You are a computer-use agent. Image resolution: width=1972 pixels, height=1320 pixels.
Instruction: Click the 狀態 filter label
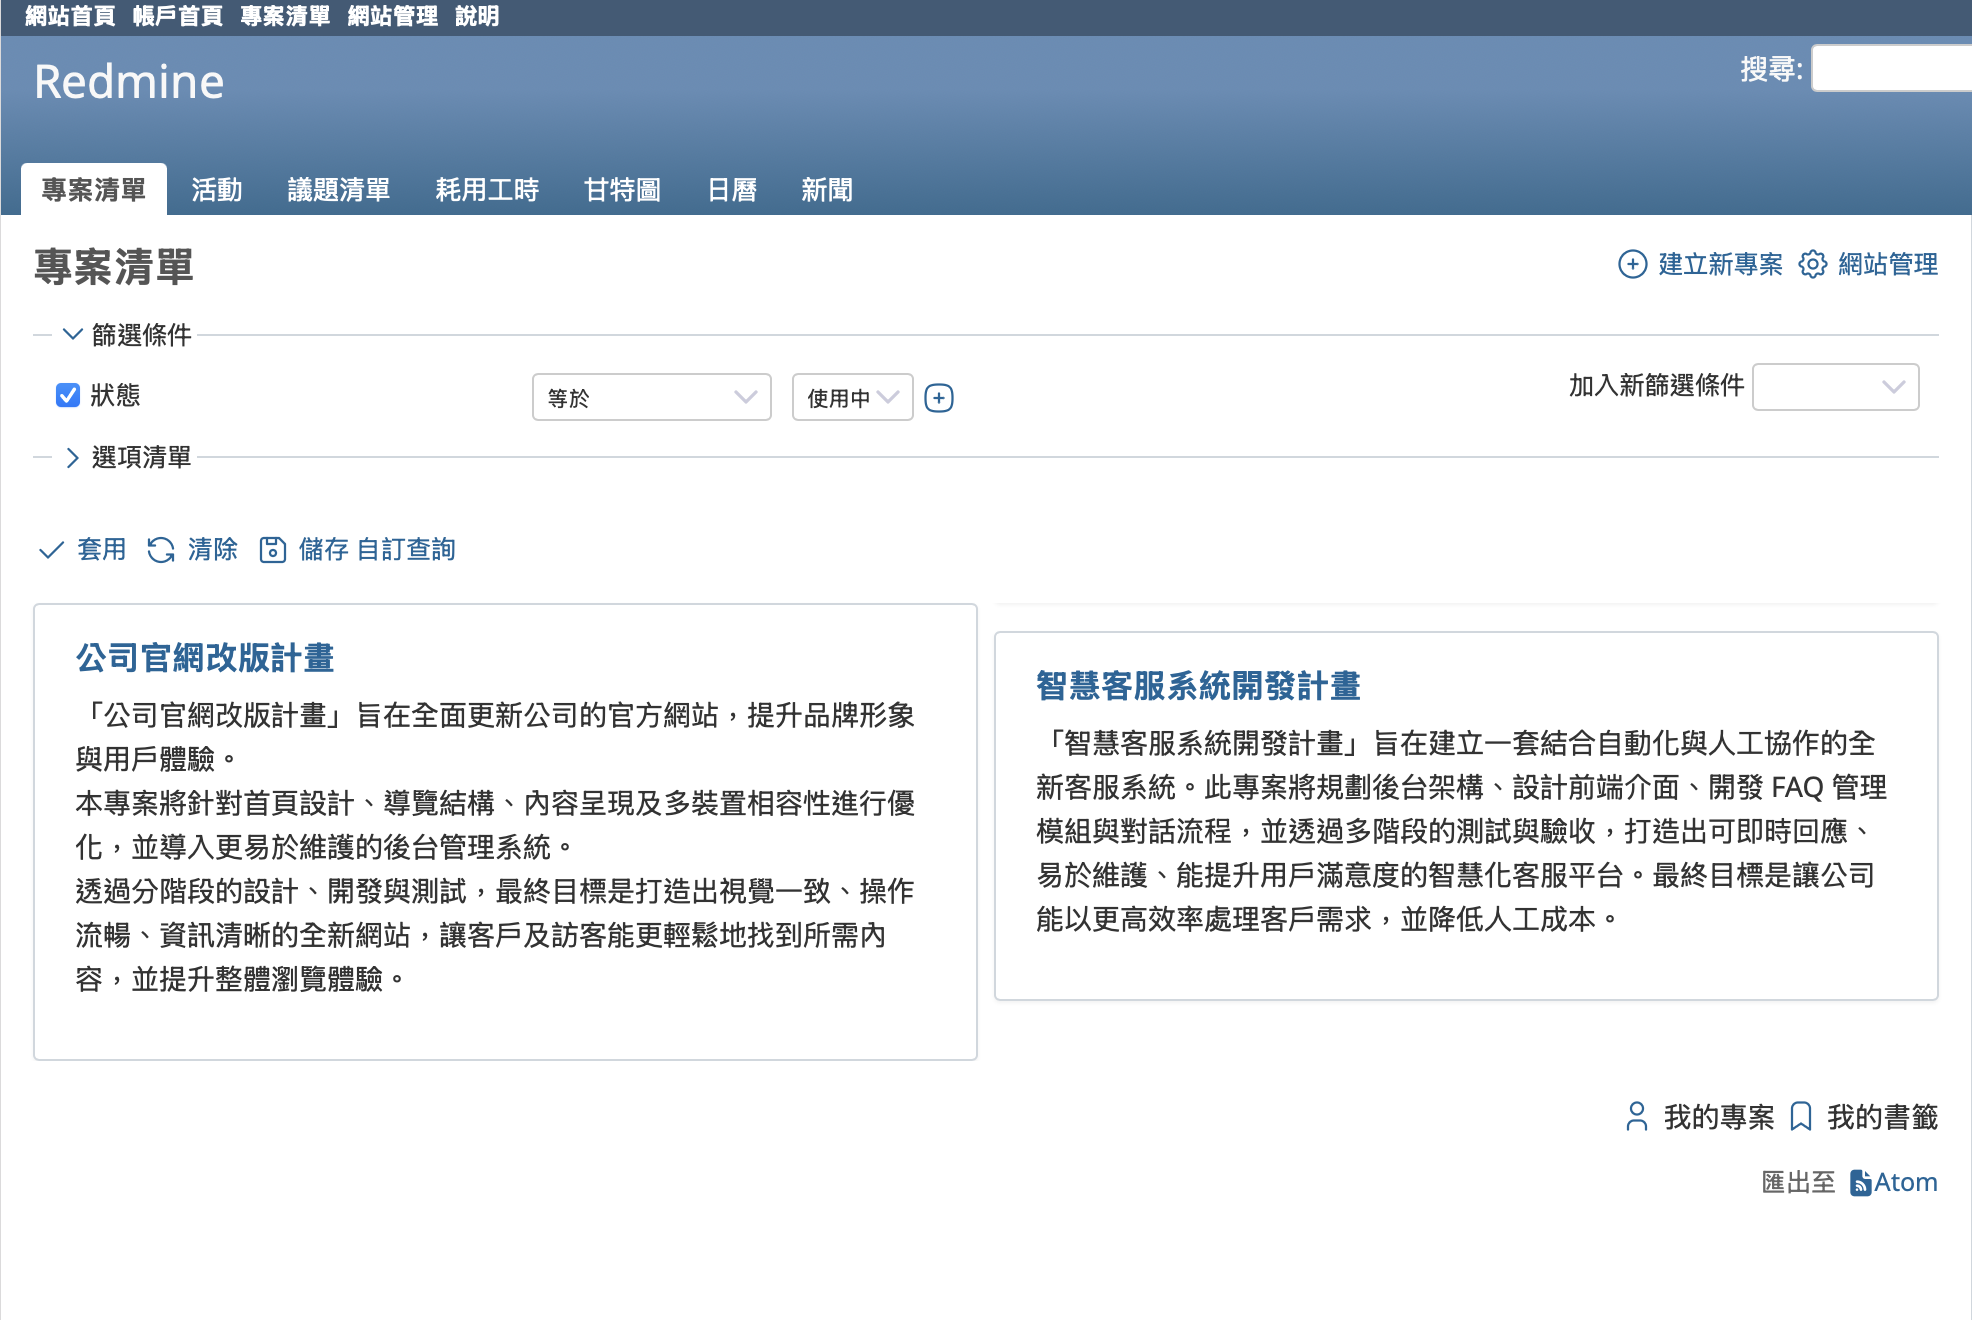115,395
